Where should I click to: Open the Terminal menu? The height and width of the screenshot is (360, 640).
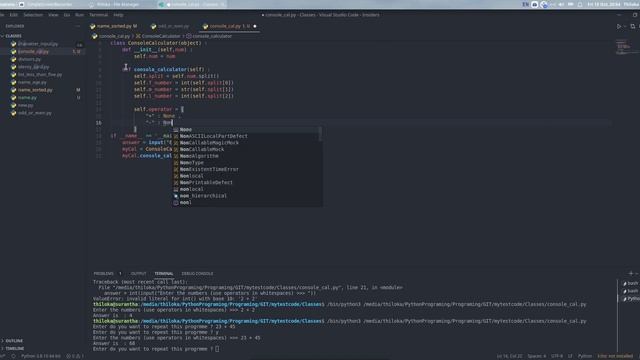tap(98, 15)
